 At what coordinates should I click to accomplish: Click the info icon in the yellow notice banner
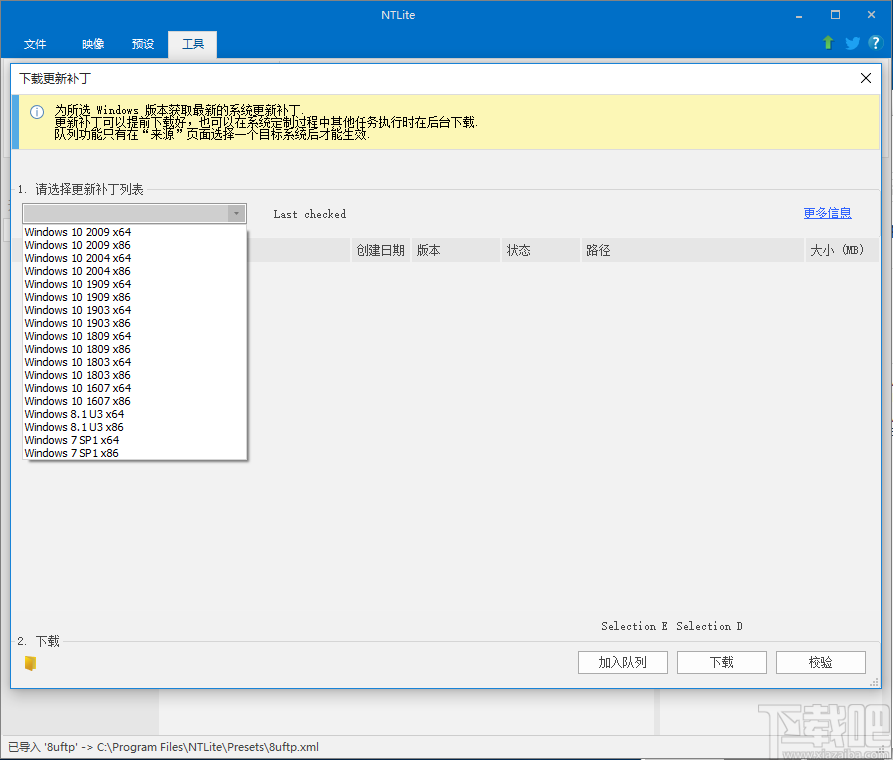pyautogui.click(x=37, y=111)
